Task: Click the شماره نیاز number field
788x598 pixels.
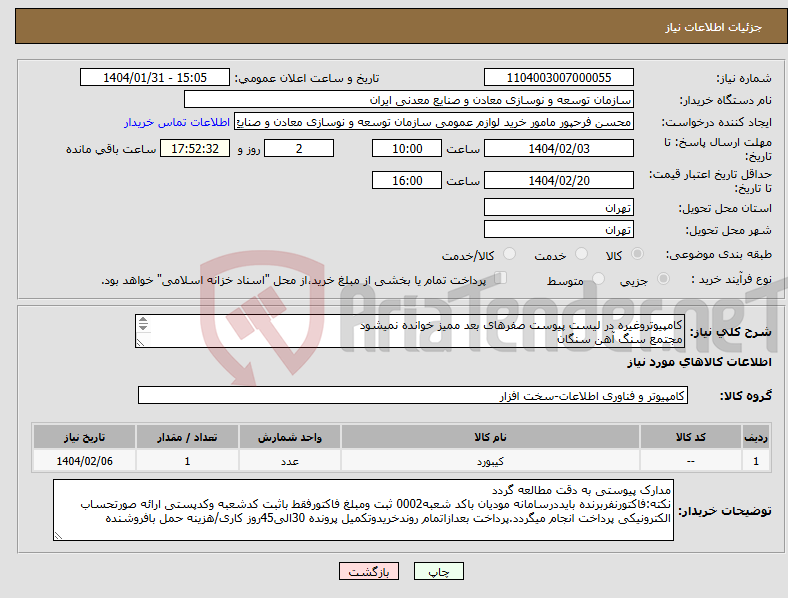Action: (x=559, y=78)
